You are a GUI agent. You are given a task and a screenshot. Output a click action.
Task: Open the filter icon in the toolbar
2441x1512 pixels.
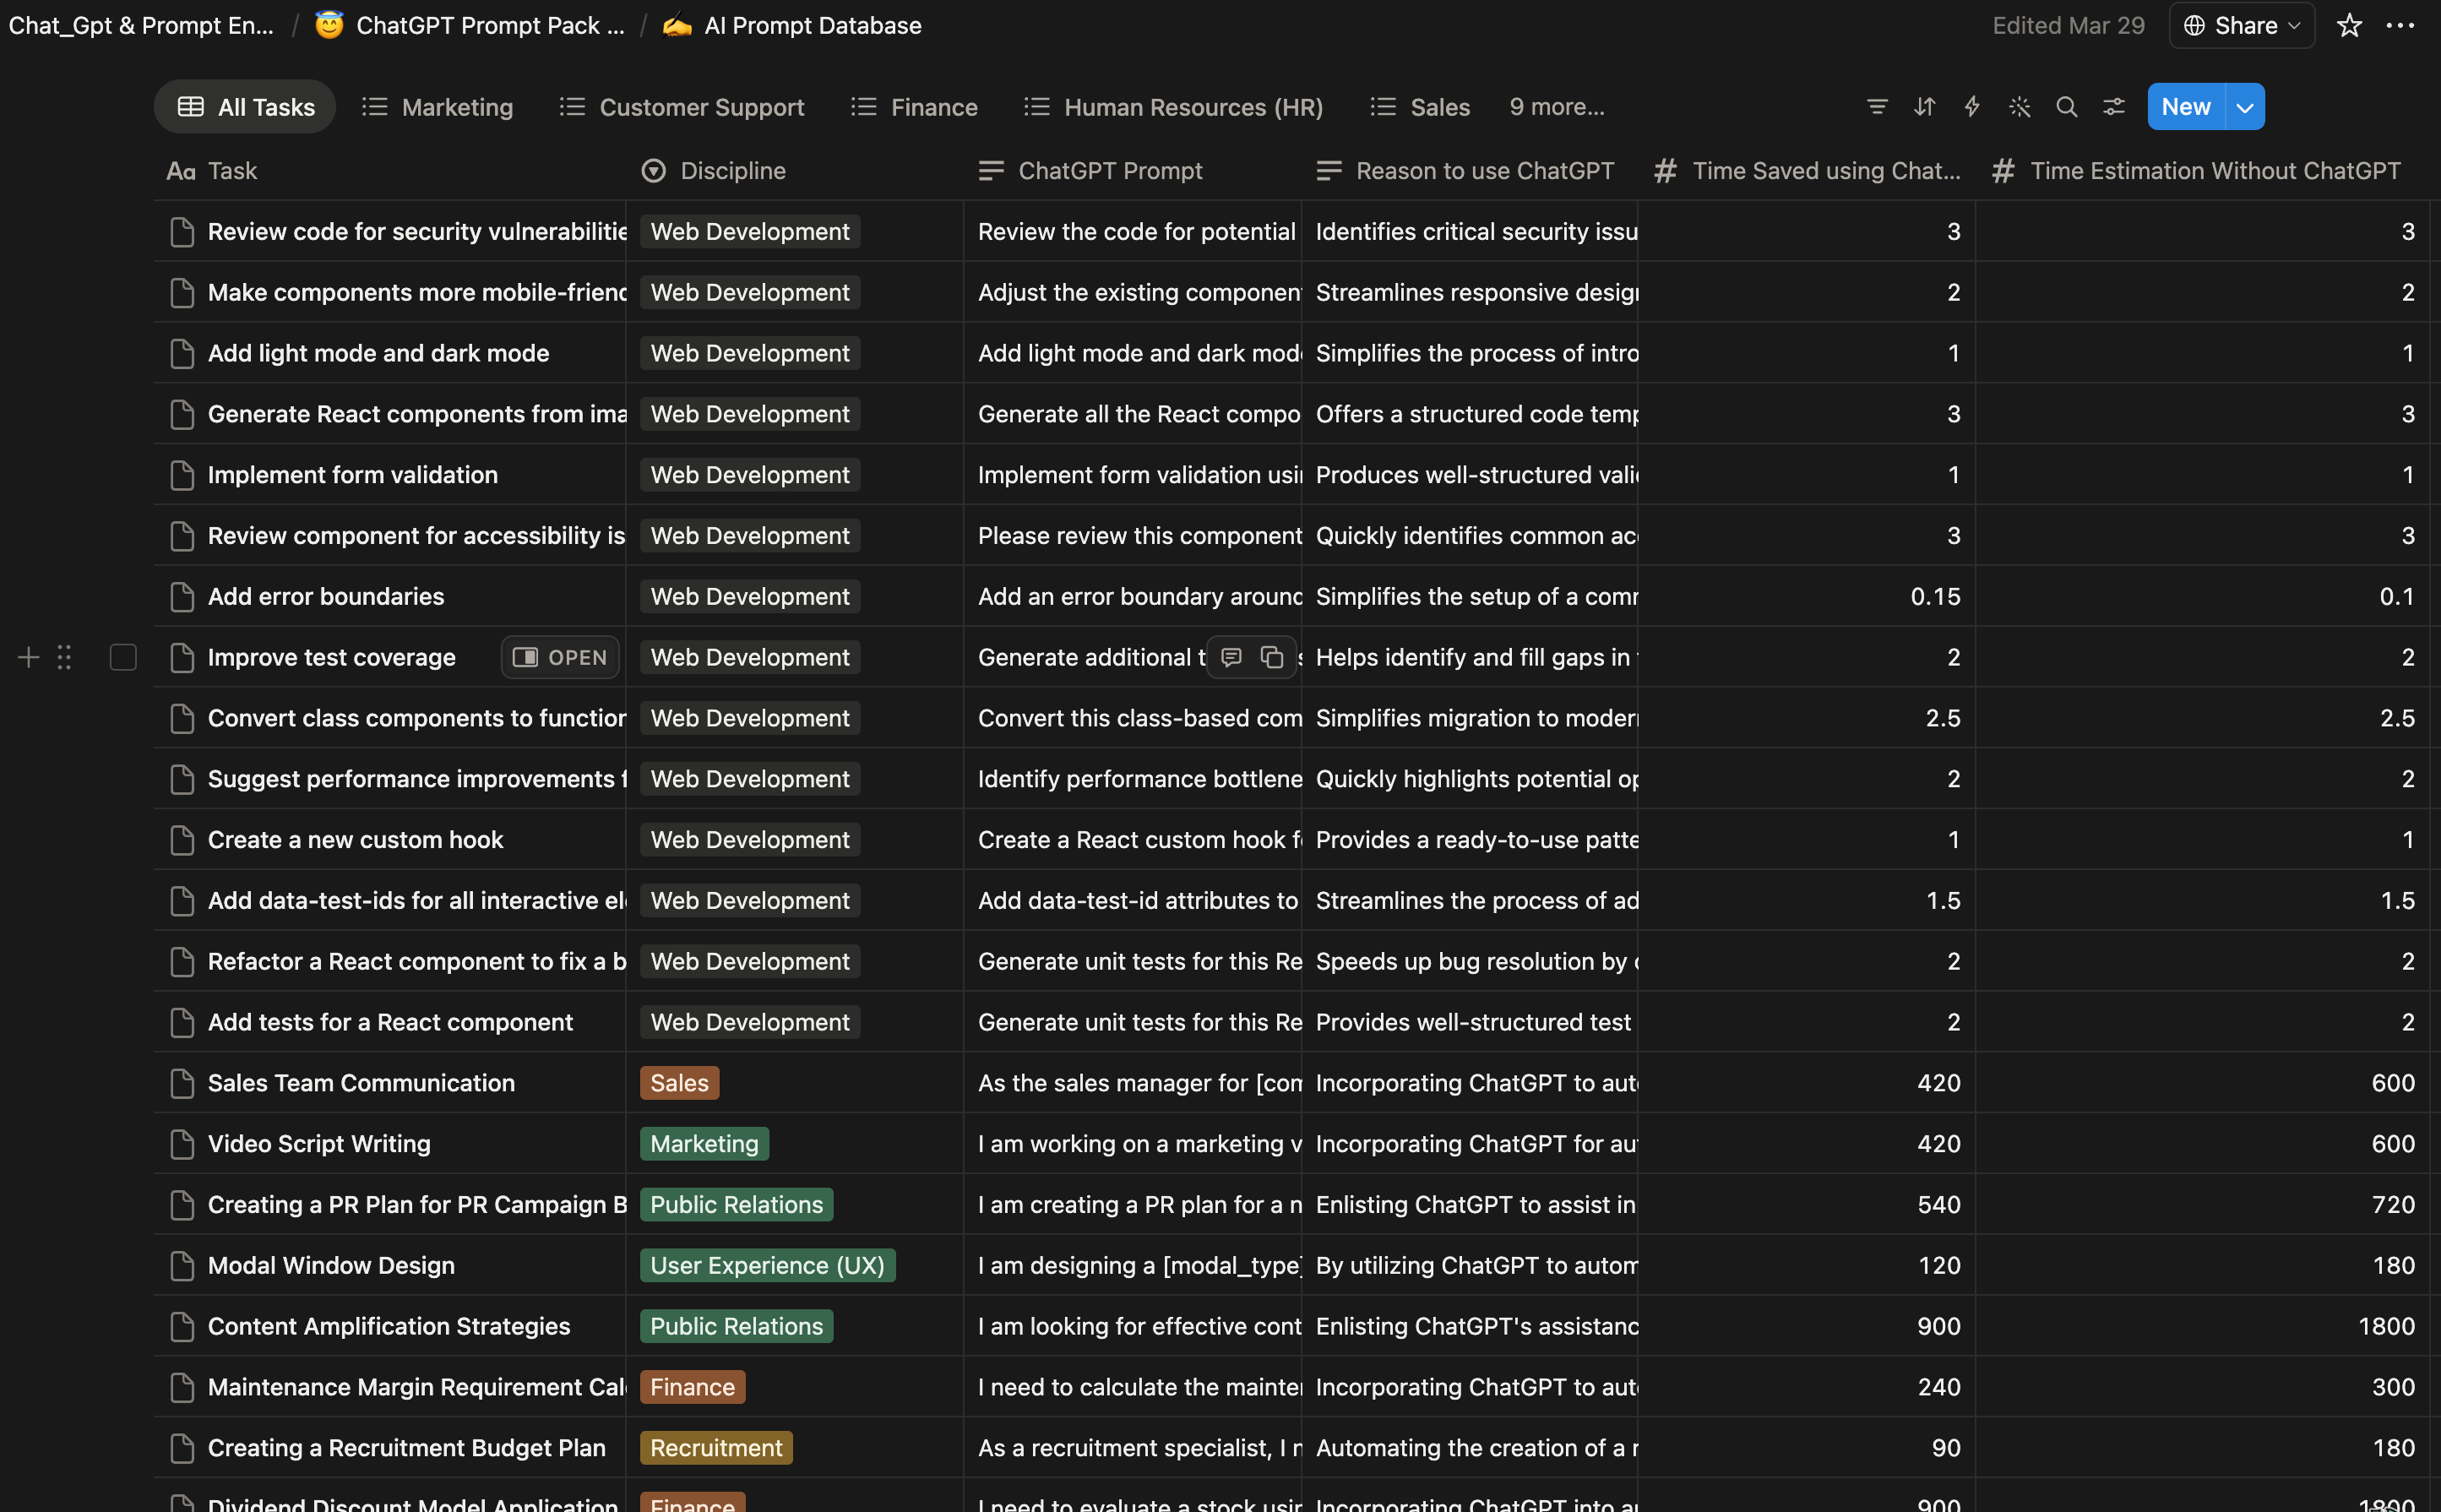click(1877, 107)
